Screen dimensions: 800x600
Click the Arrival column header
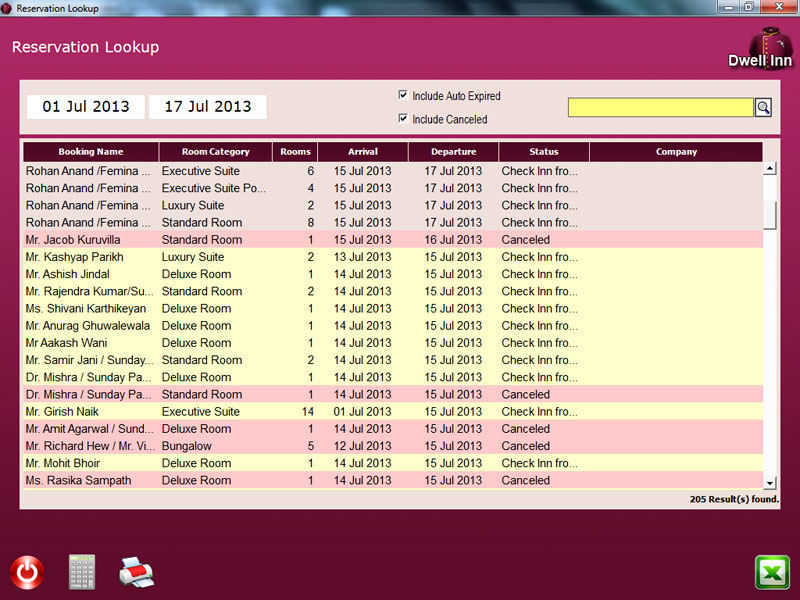coord(363,152)
